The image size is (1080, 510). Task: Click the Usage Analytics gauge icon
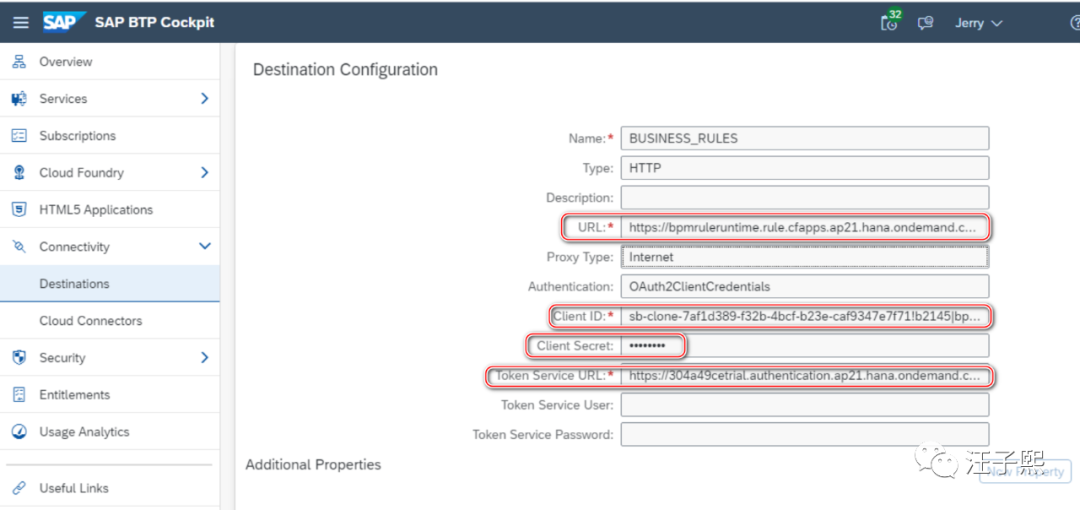(19, 432)
